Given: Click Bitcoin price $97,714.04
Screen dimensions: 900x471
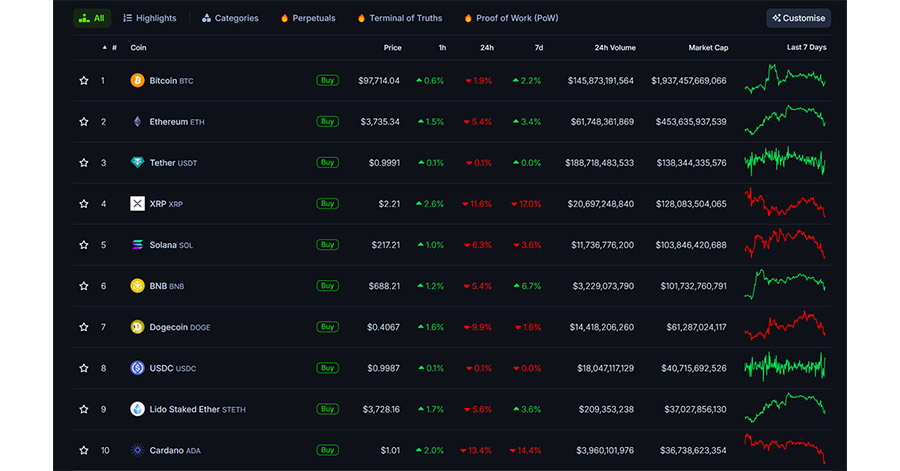Looking at the screenshot, I should click(x=379, y=81).
